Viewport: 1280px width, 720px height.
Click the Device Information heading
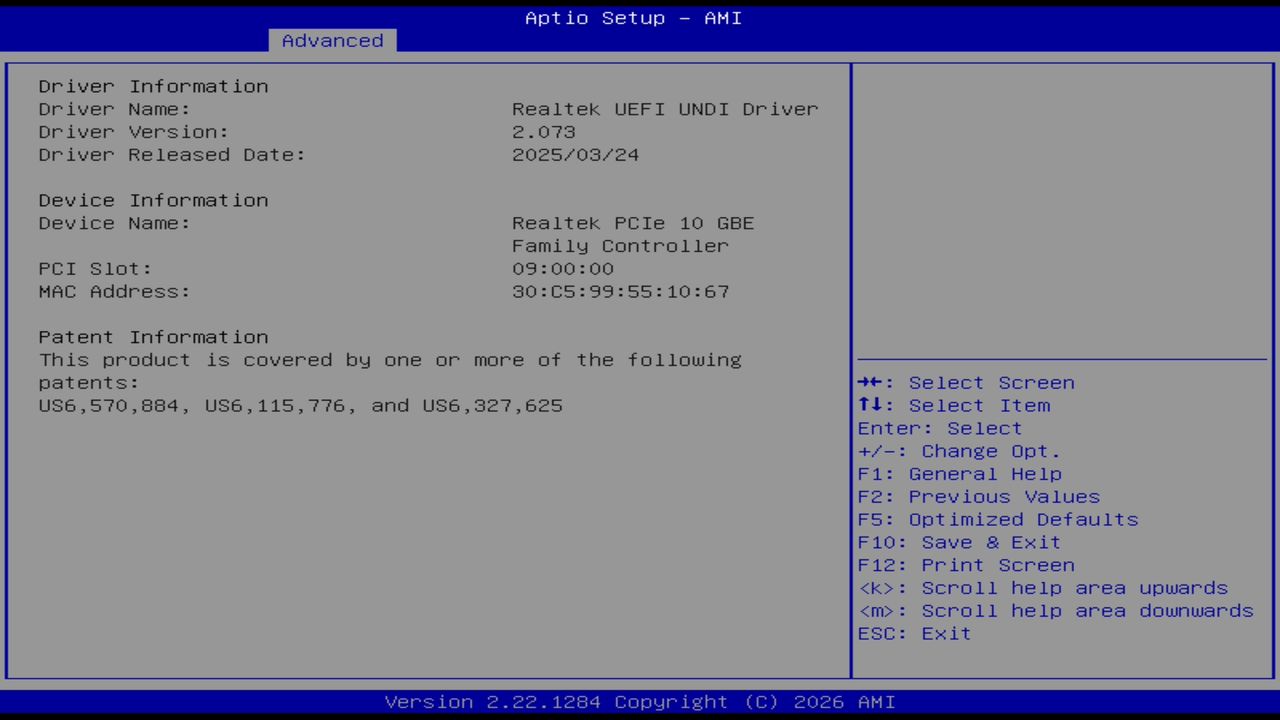coord(154,200)
